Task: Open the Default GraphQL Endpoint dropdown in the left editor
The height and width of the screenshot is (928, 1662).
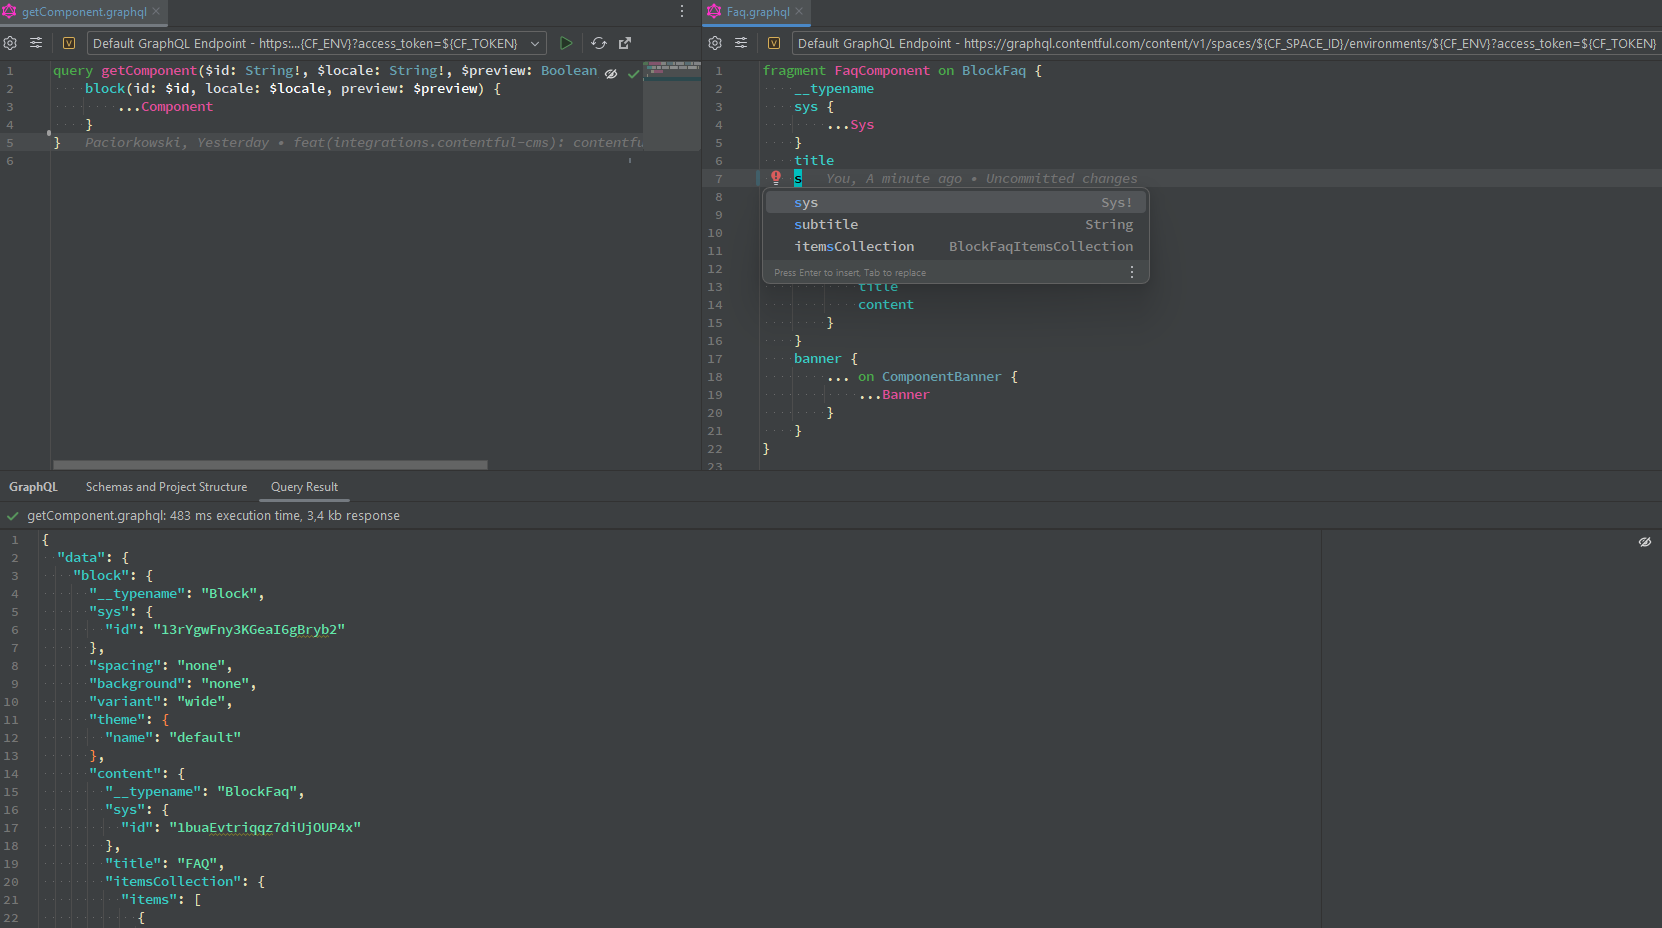Action: click(536, 43)
